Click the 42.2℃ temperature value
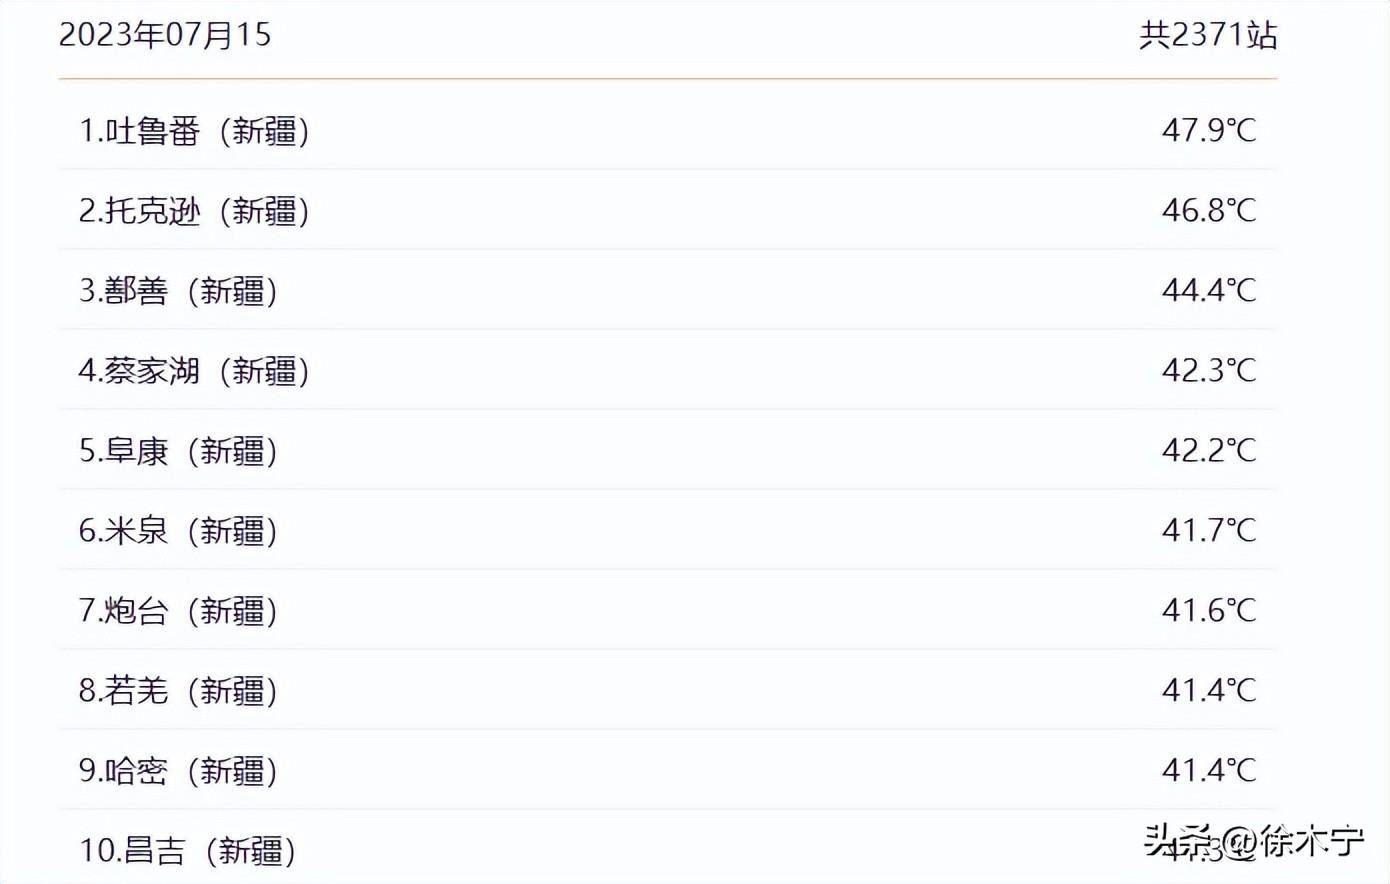The width and height of the screenshot is (1390, 884). coord(1208,450)
